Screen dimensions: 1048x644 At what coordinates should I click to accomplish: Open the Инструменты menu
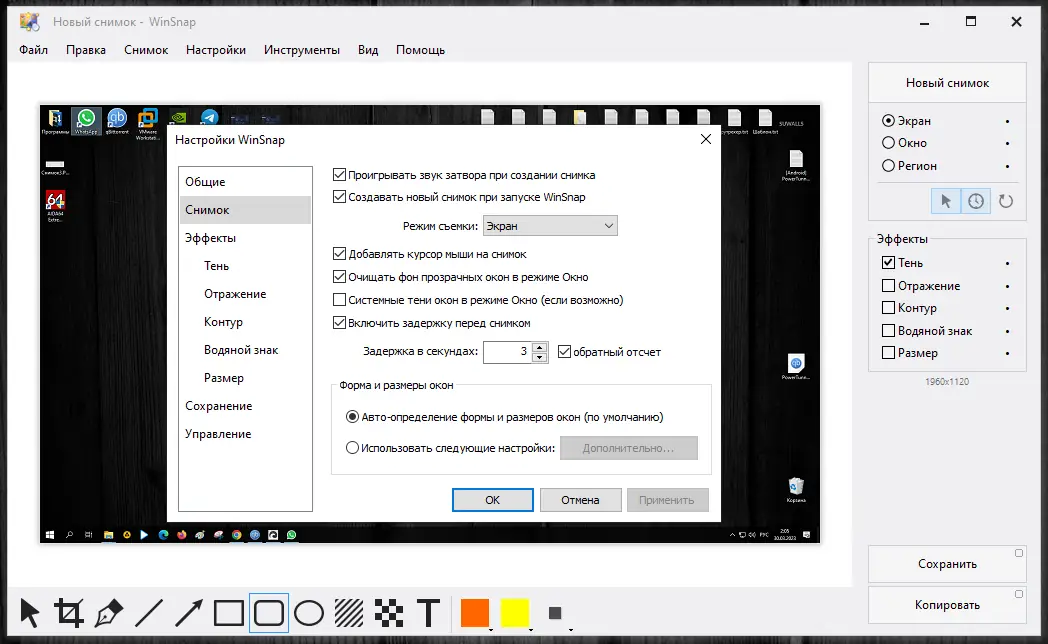[x=302, y=49]
